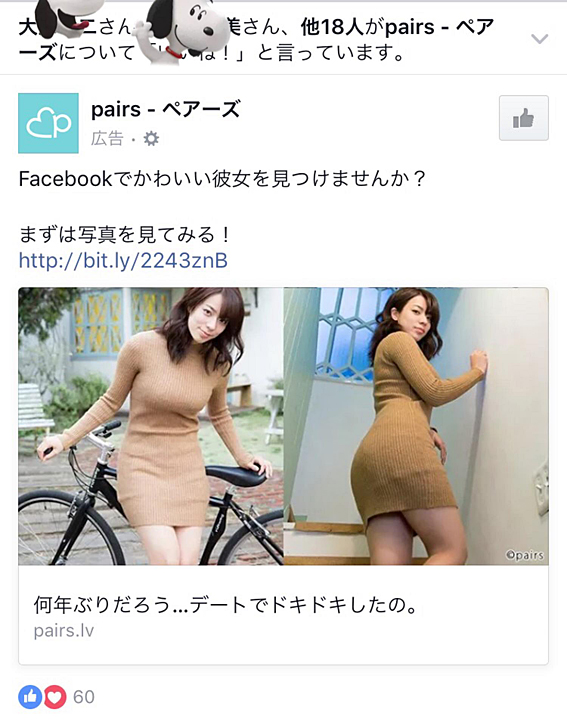The height and width of the screenshot is (722, 567).
Task: Expand the chevron at top right
Action: (539, 39)
